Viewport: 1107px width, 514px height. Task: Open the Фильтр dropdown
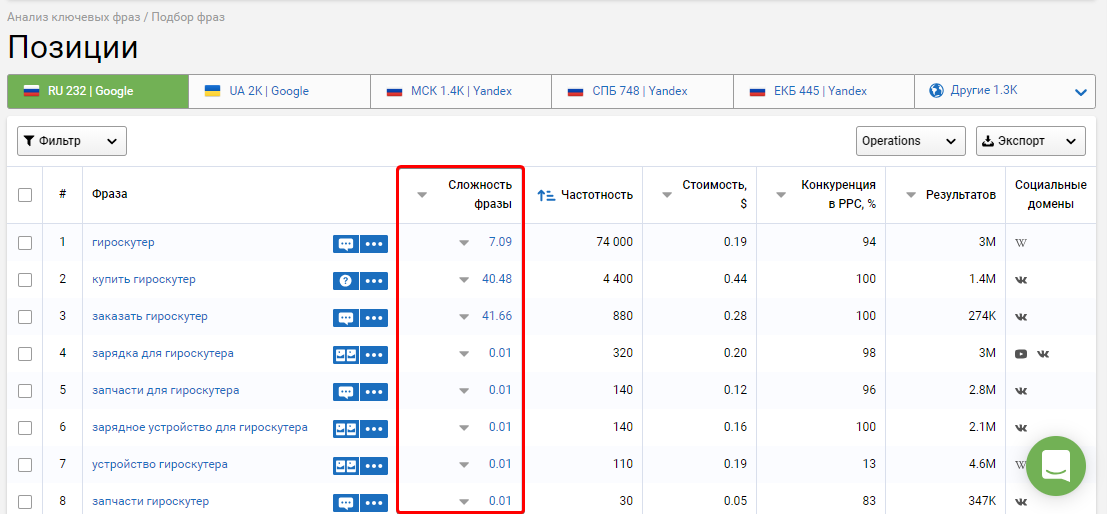(x=71, y=141)
